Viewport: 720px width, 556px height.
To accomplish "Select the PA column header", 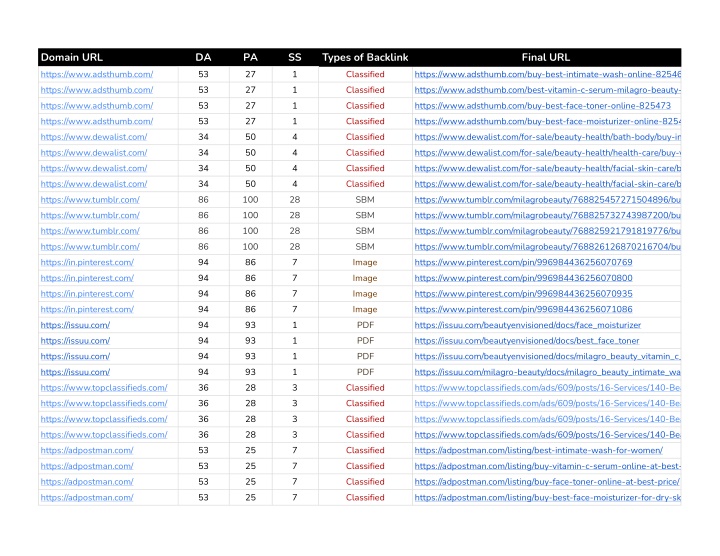I will tap(250, 57).
